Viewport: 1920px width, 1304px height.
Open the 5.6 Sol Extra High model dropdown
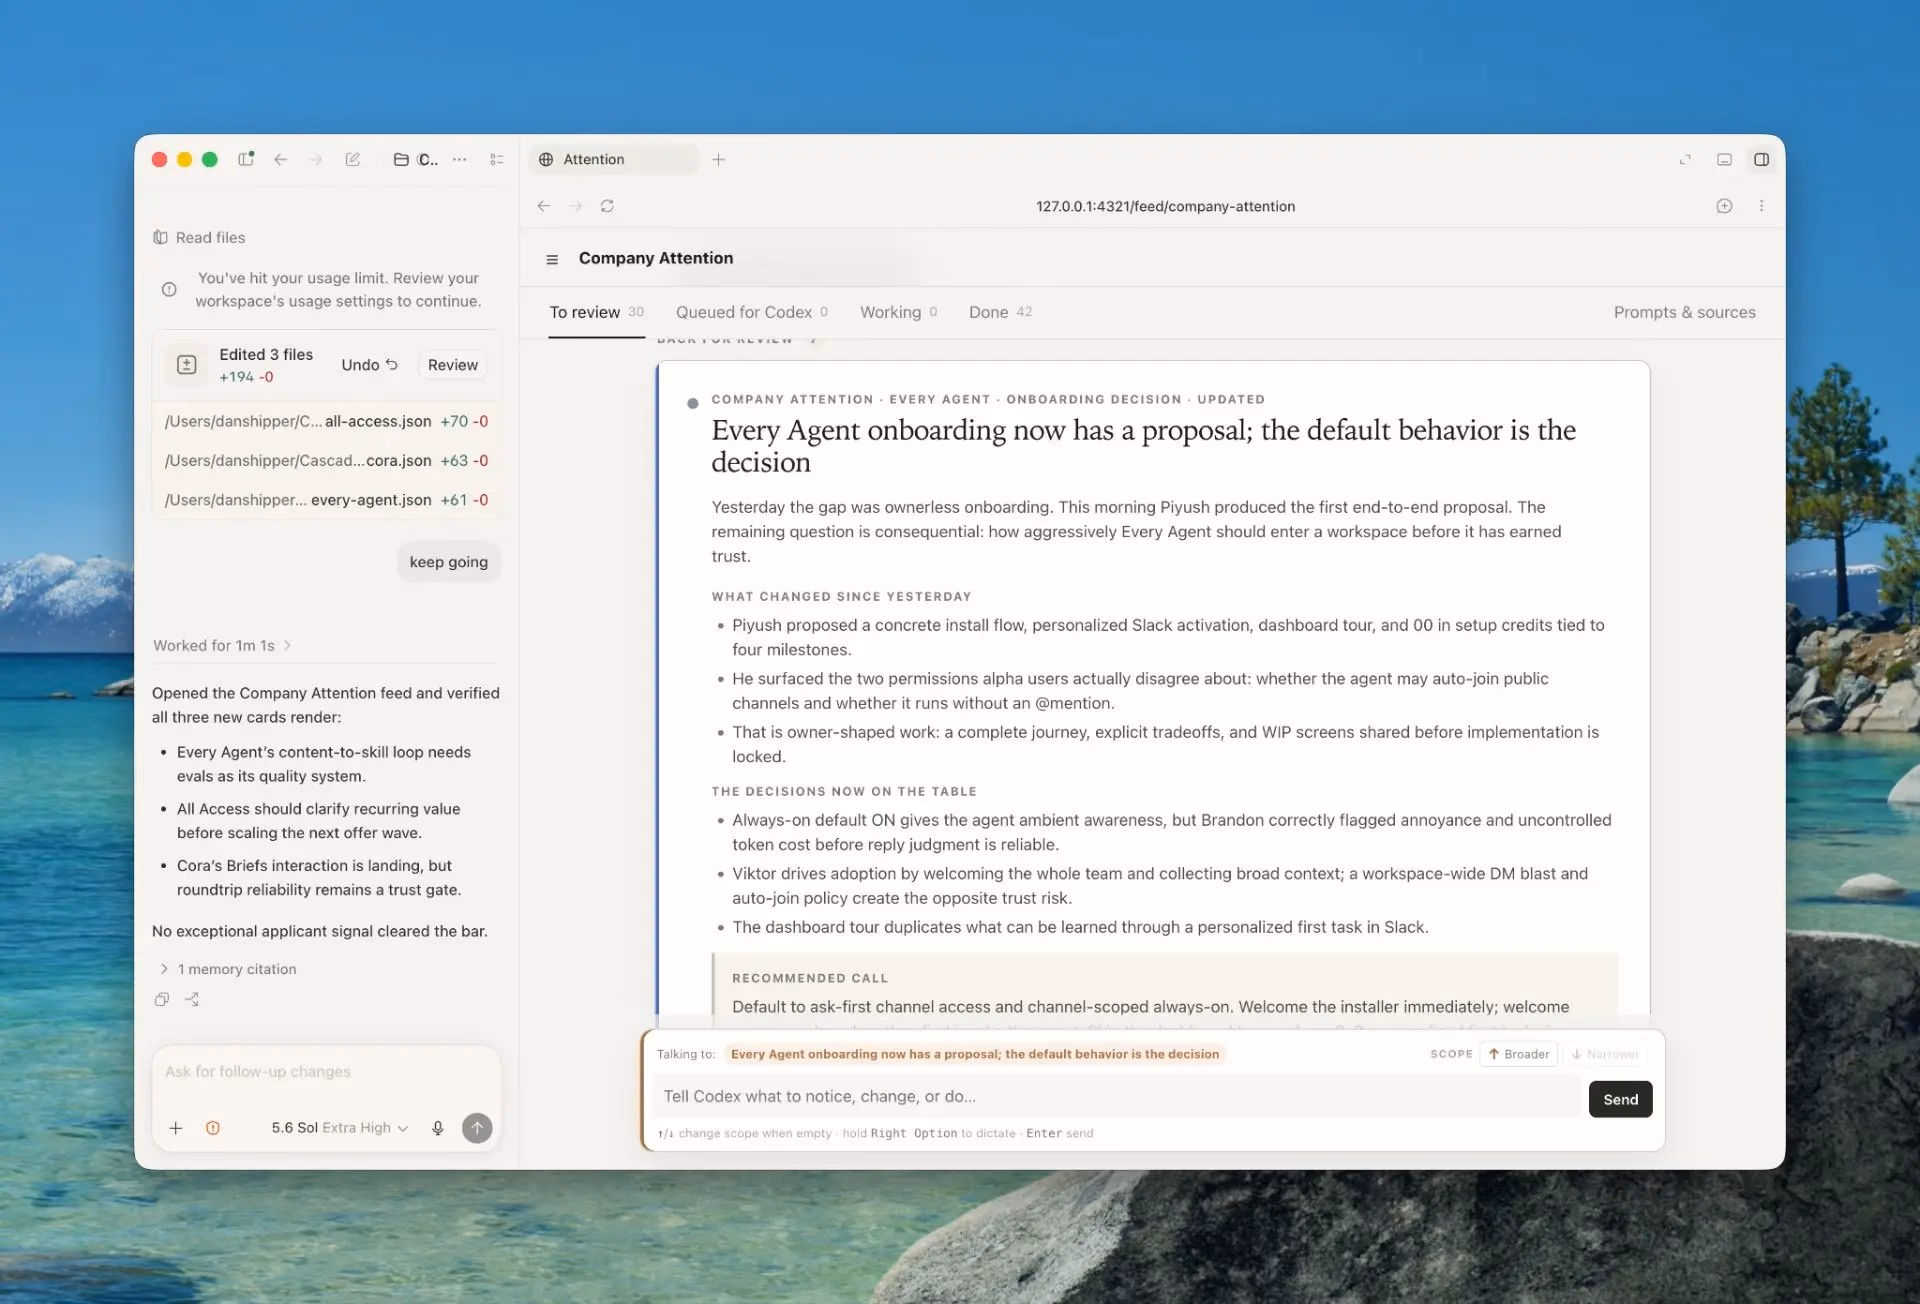pyautogui.click(x=339, y=1128)
